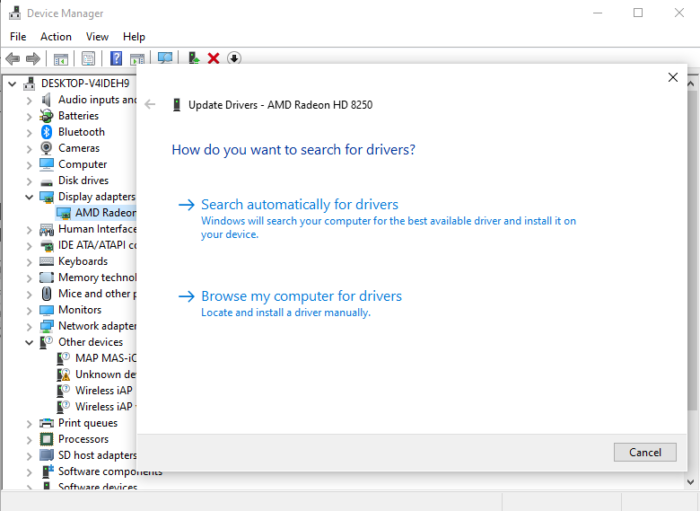Expand the Audio inputs category
The height and width of the screenshot is (511, 700).
click(x=29, y=100)
